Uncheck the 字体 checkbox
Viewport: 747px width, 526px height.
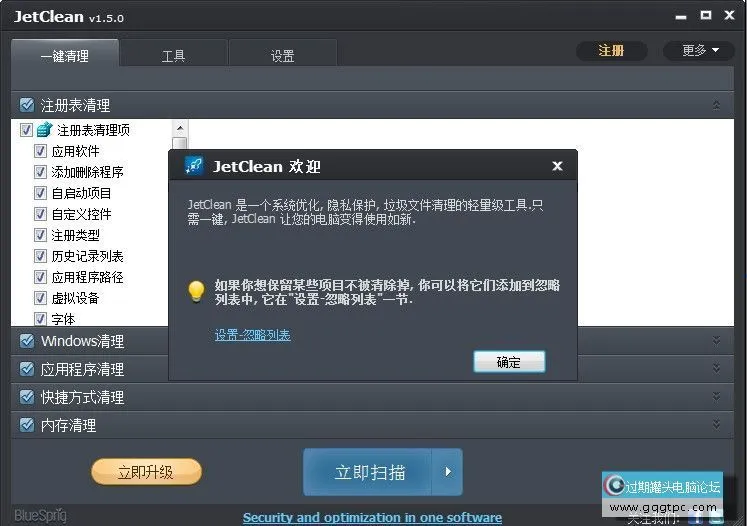(x=40, y=318)
